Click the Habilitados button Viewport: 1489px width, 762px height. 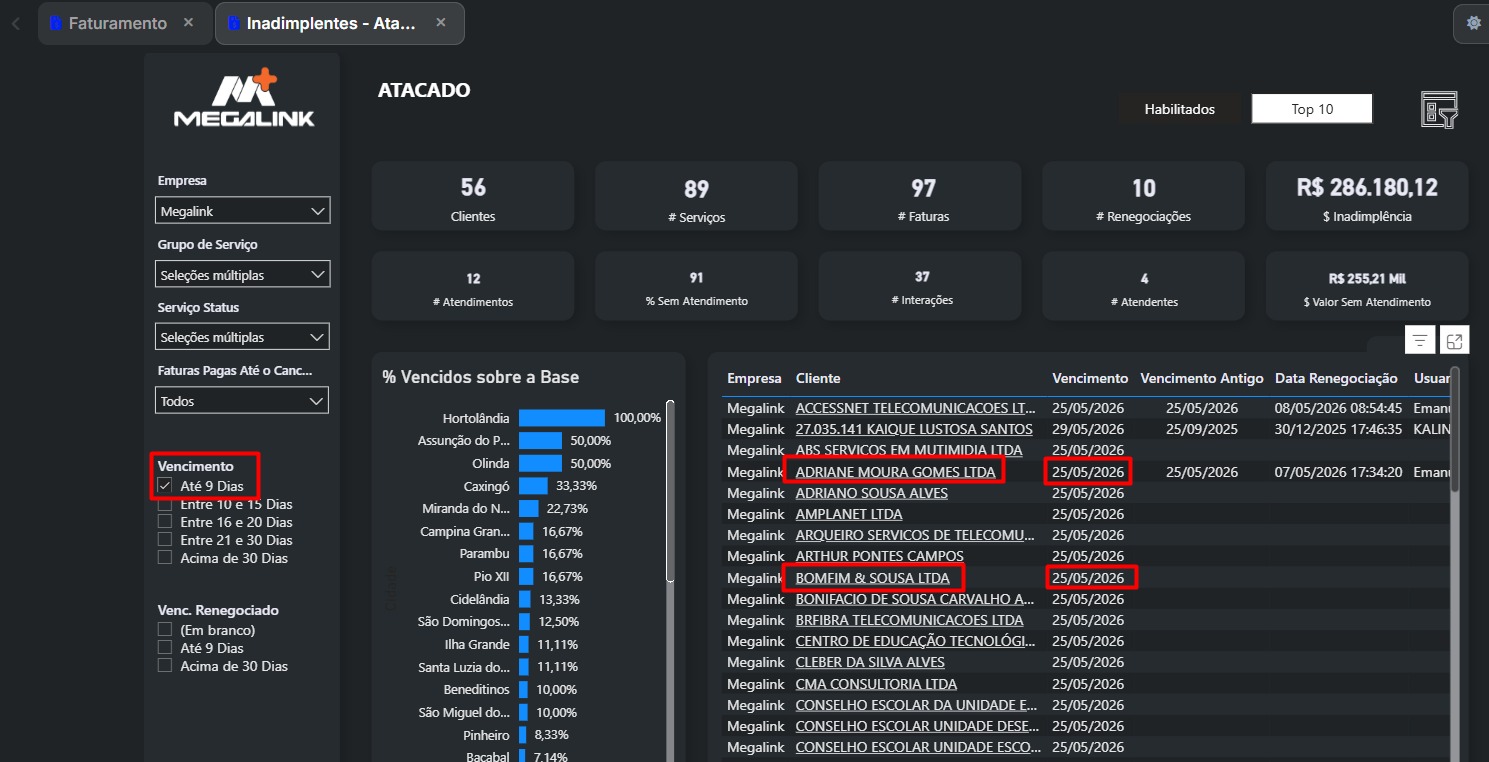pyautogui.click(x=1180, y=109)
